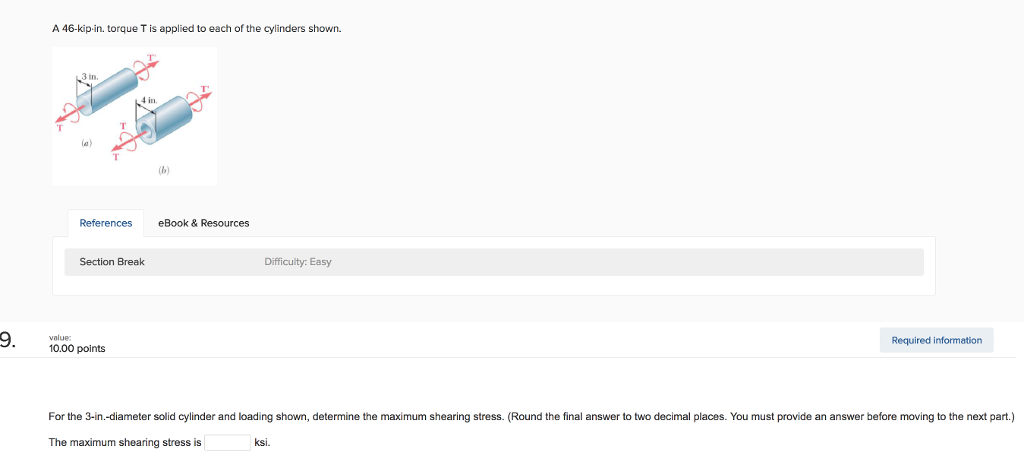Click the Difficulty: Easy label
Image resolution: width=1024 pixels, height=465 pixels.
tap(297, 262)
